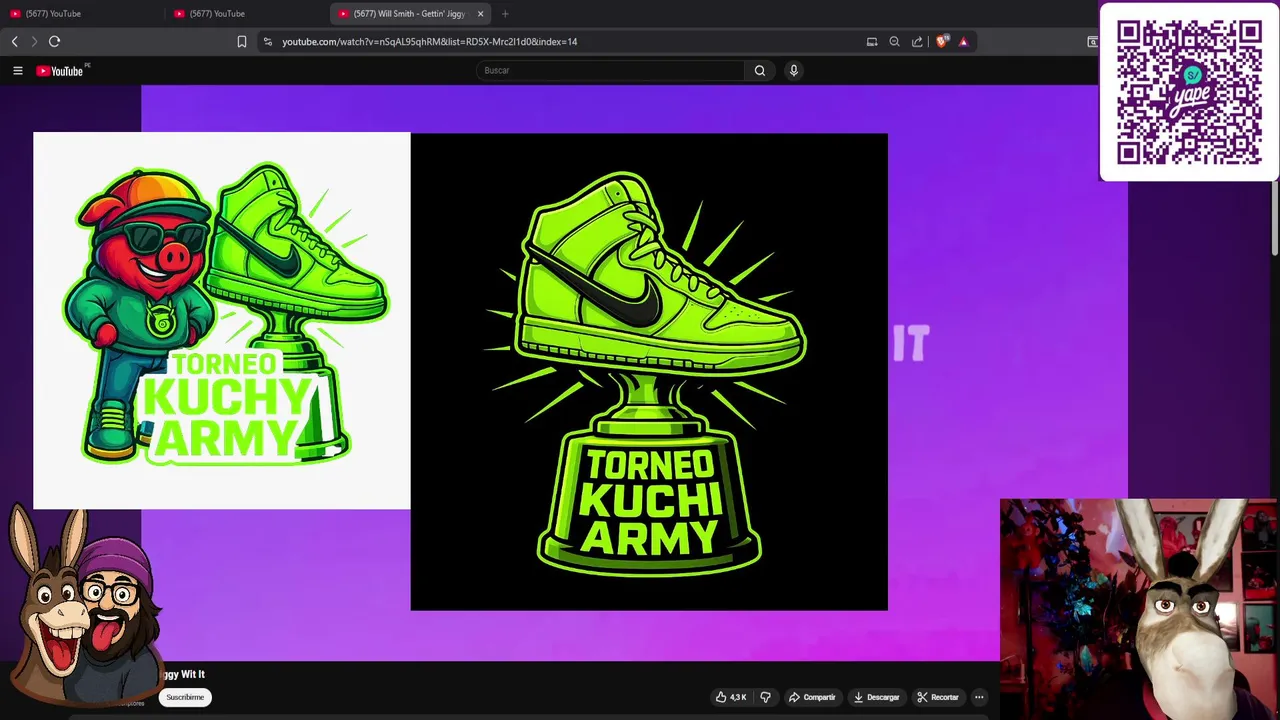Click the Suscribirme button
1280x720 pixels.
pyautogui.click(x=185, y=697)
